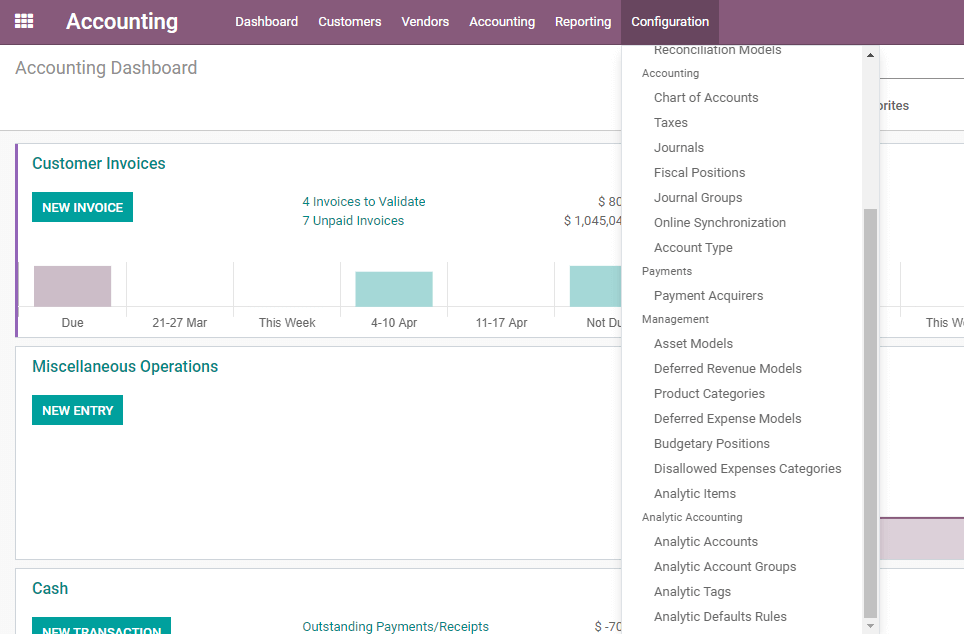Open Journal Groups

coord(698,198)
